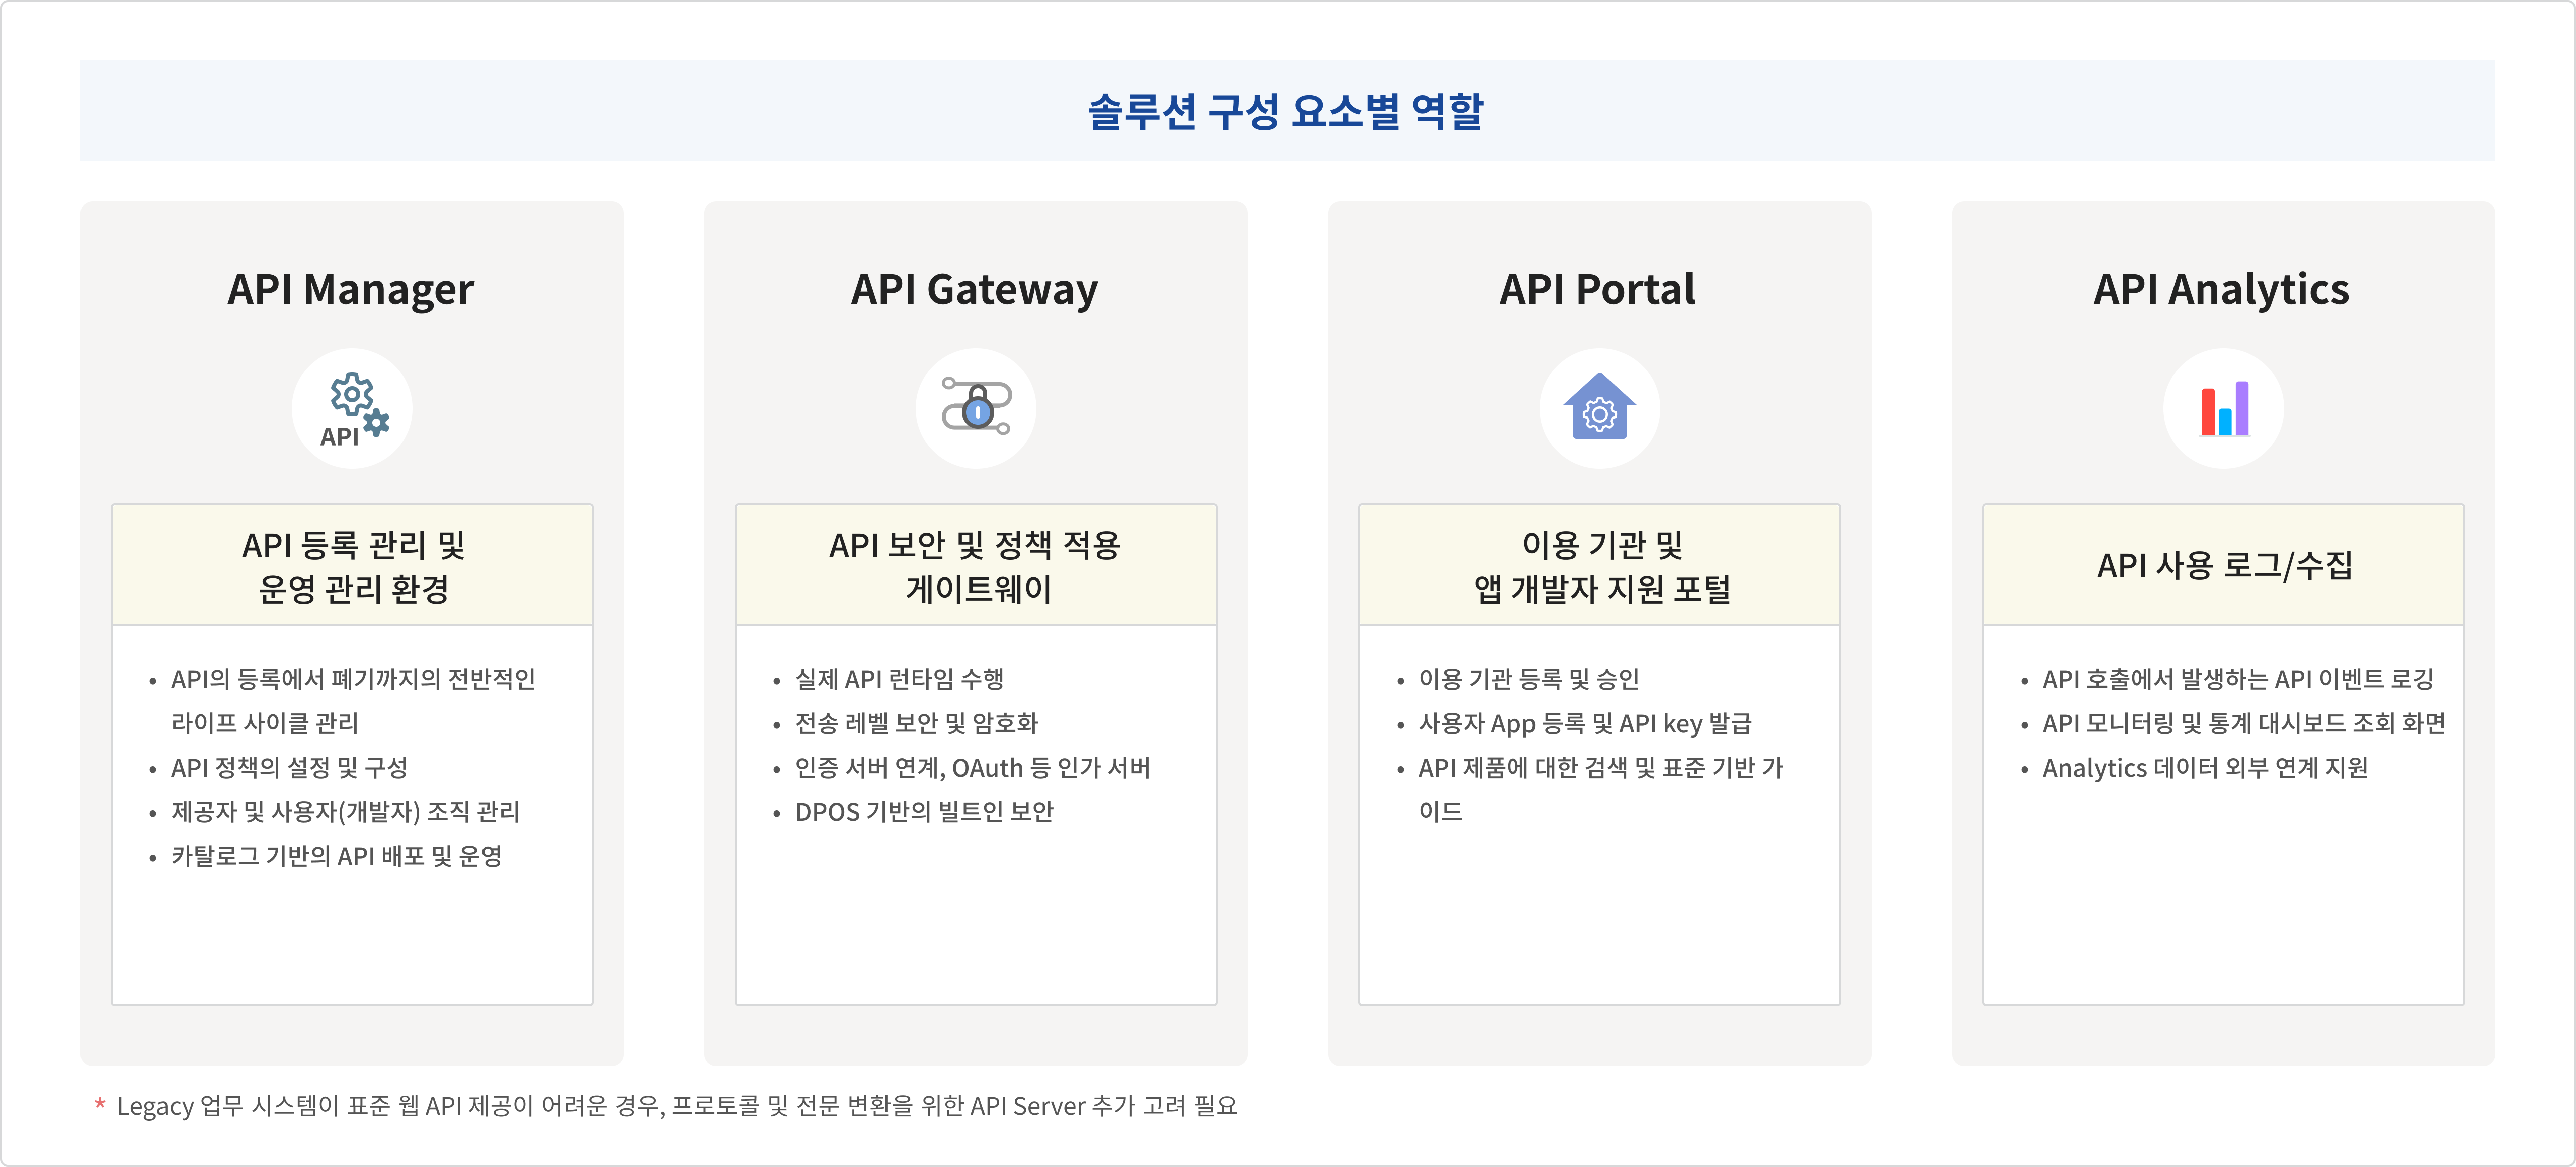
Task: Select the API Analytics heading
Action: point(2221,289)
